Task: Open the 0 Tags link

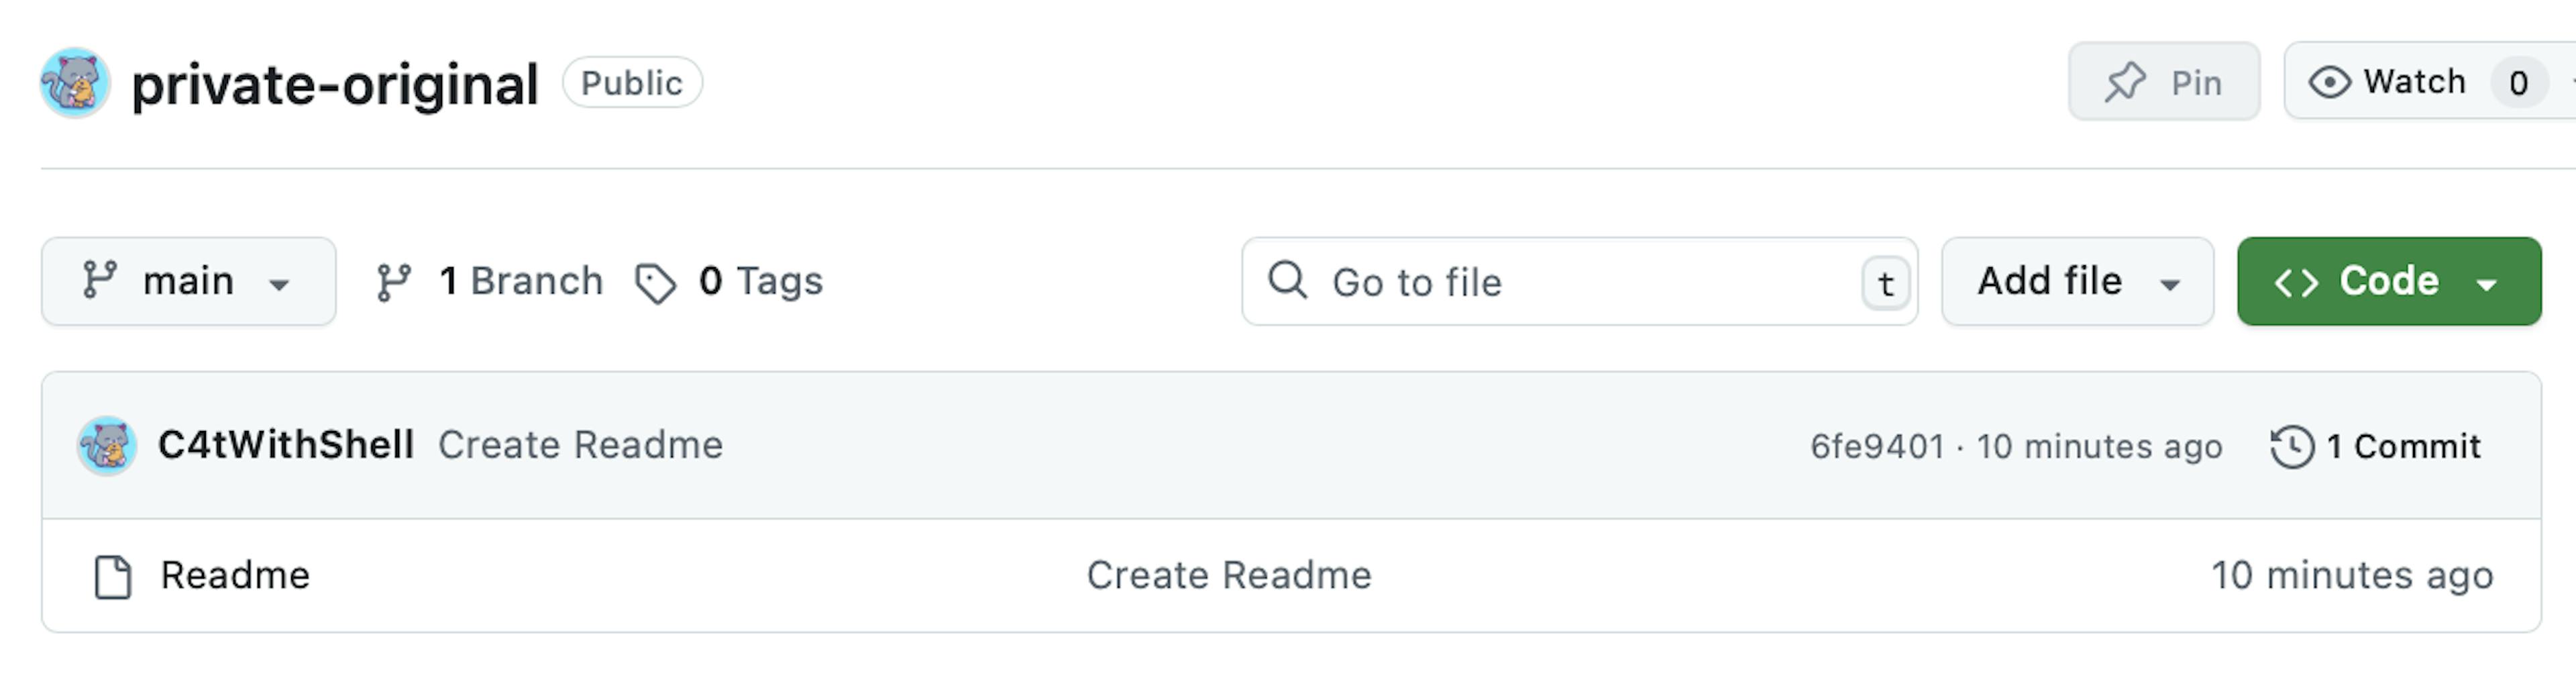Action: tap(729, 282)
